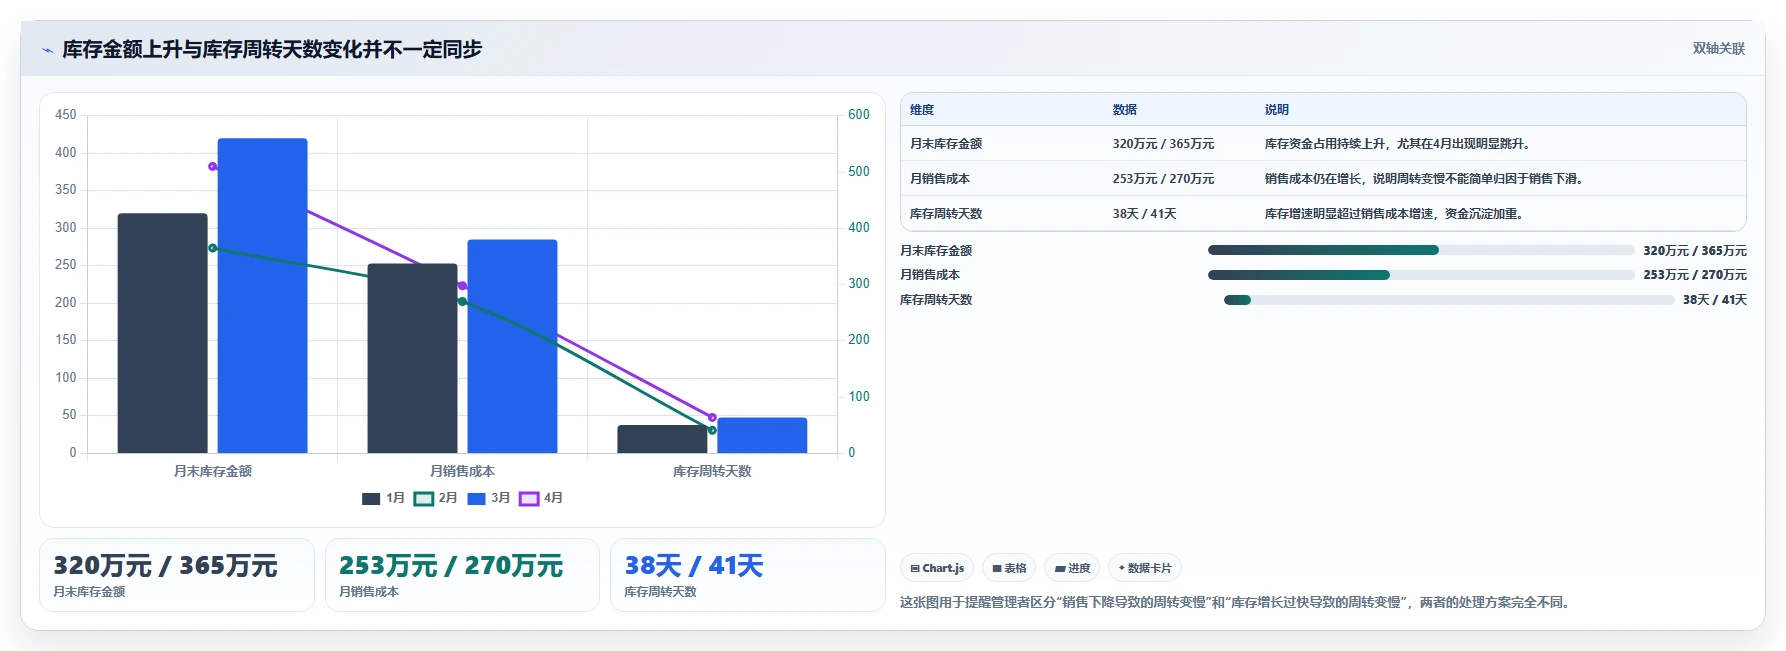1786x651 pixels.
Task: Click the 月末库存金额 table row cell
Action: 946,144
